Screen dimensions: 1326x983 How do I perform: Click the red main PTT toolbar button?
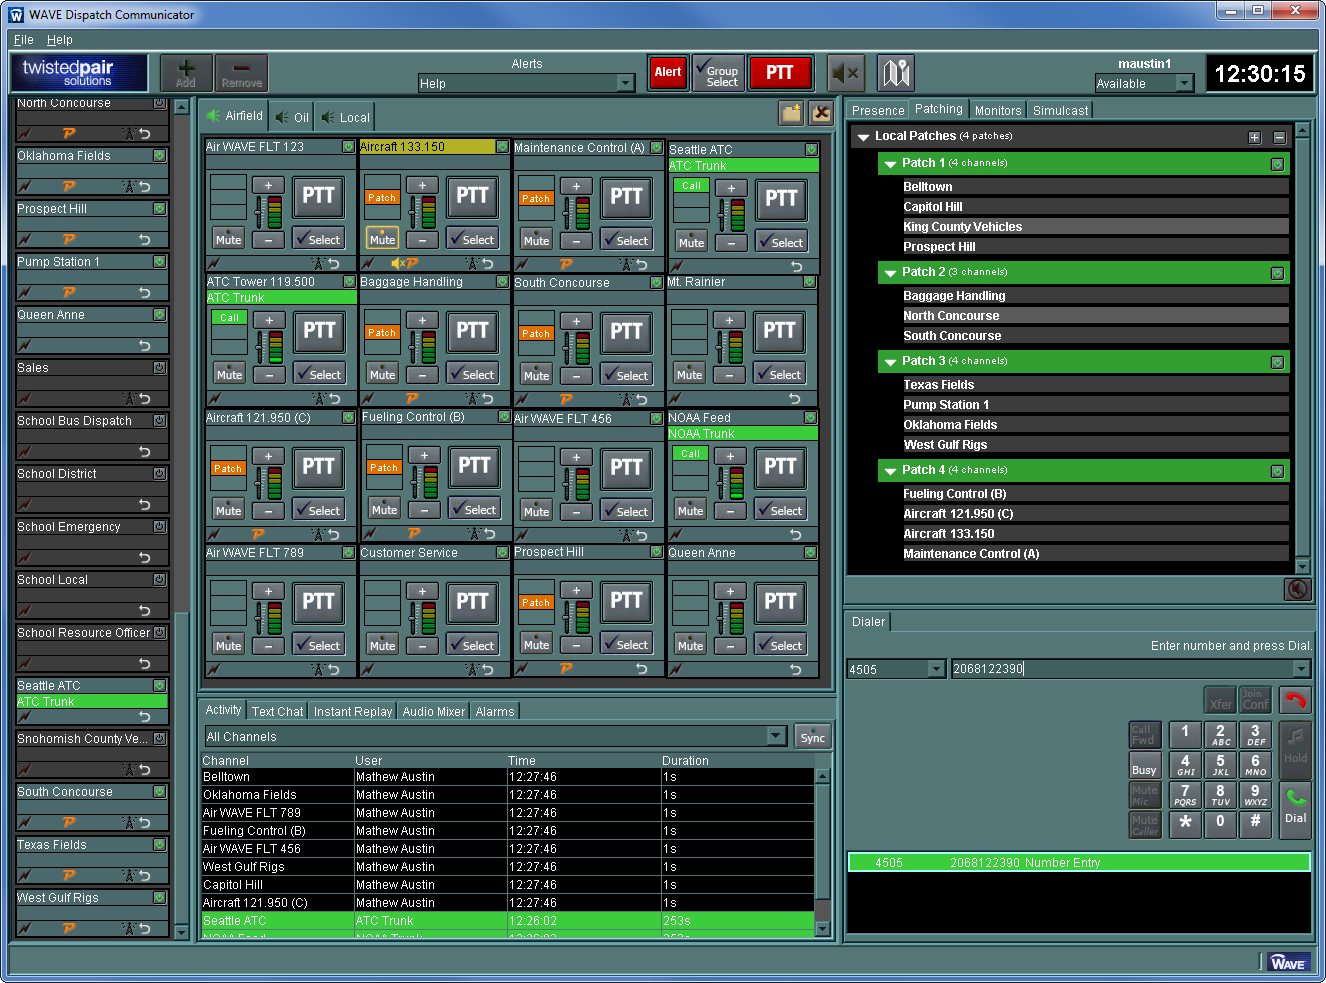click(780, 73)
